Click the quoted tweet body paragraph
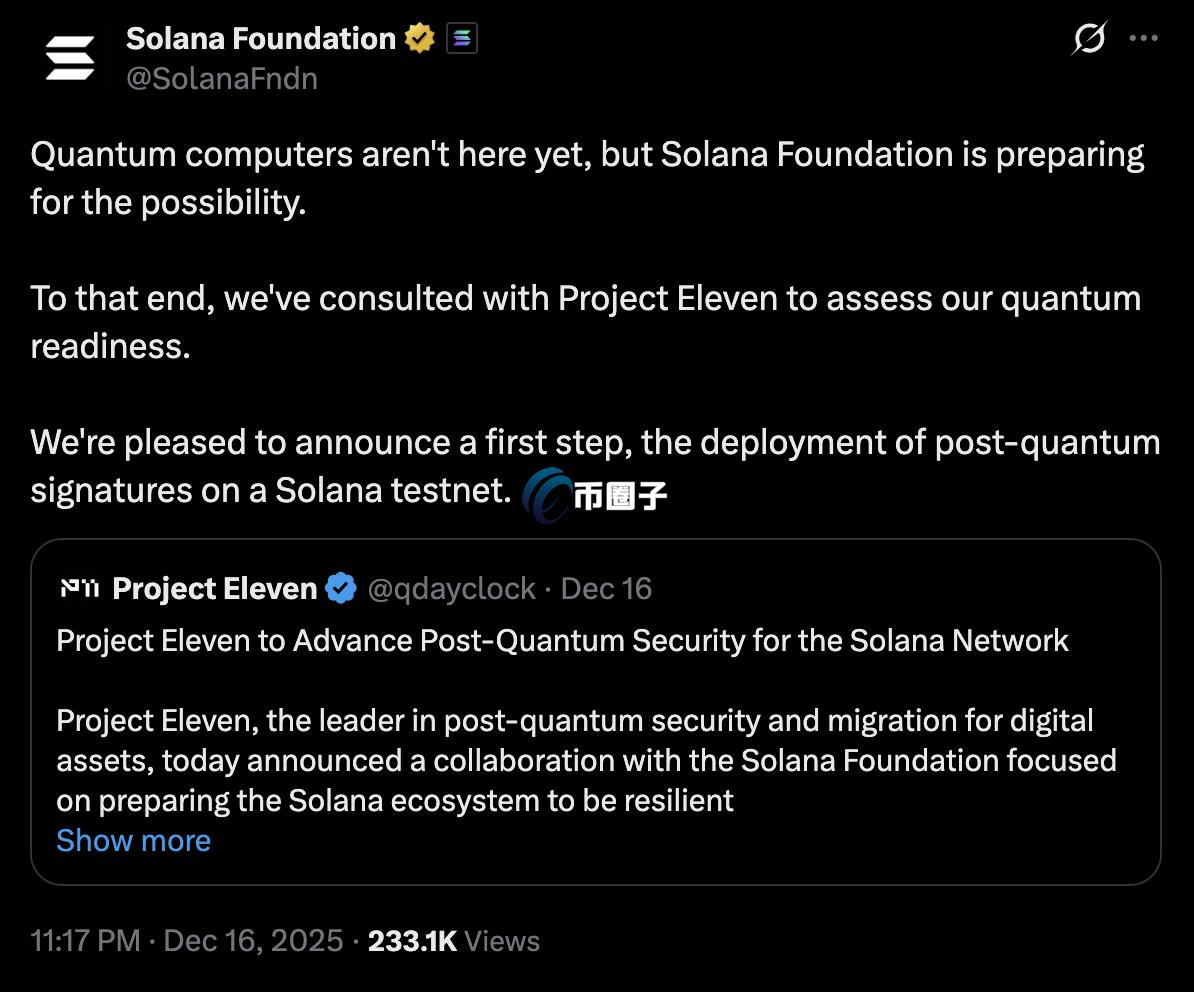1194x992 pixels. point(585,760)
